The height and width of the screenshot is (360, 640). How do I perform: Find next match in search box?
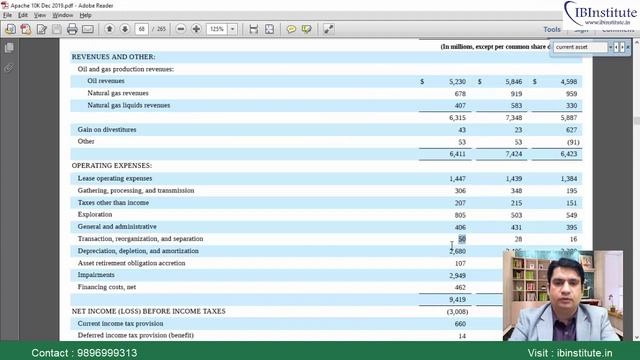pos(622,47)
